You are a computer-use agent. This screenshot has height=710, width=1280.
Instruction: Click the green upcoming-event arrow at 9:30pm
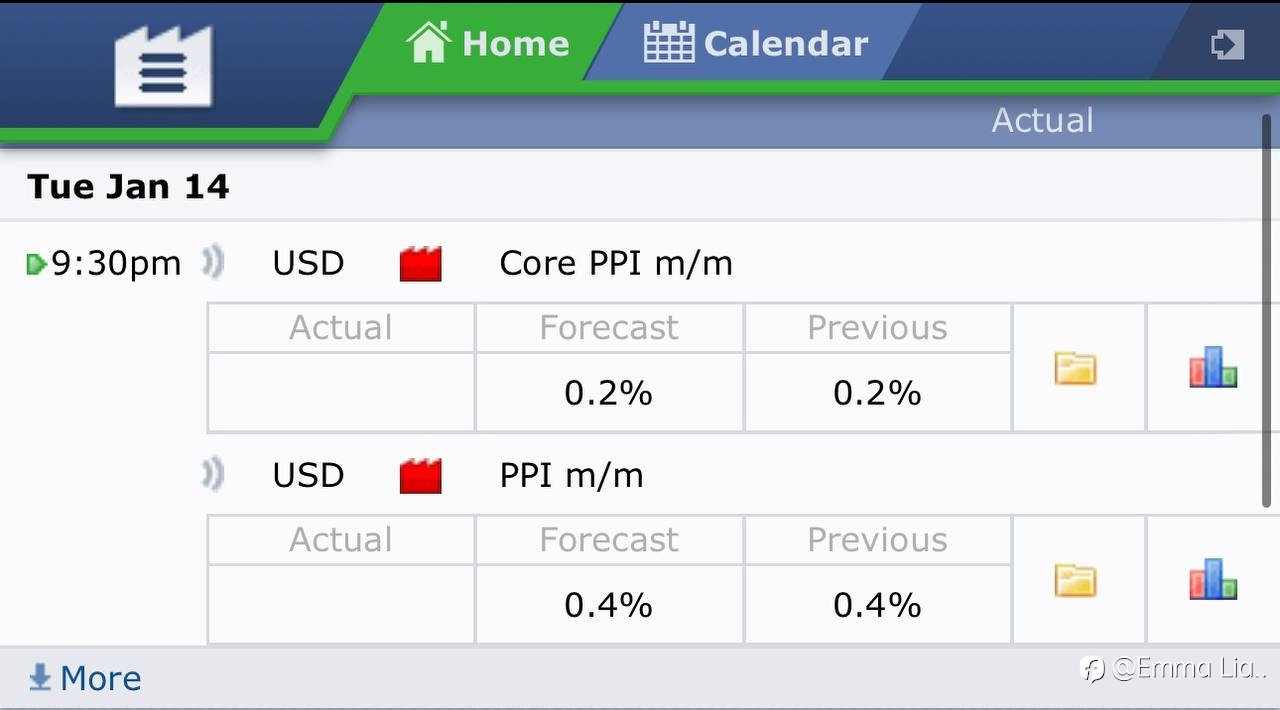36,264
